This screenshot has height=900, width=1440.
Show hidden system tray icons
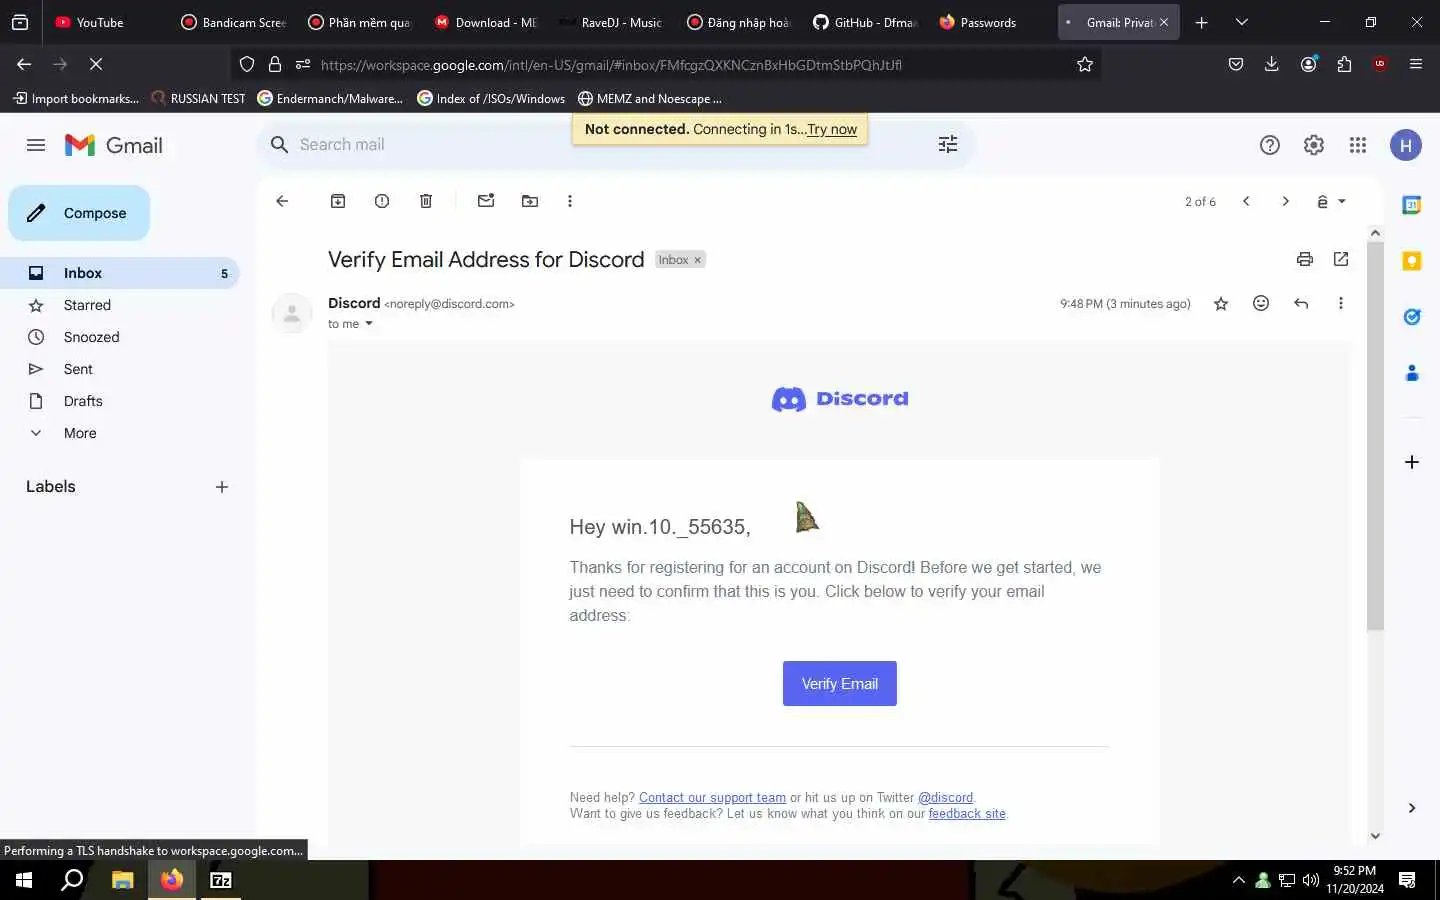tap(1239, 880)
